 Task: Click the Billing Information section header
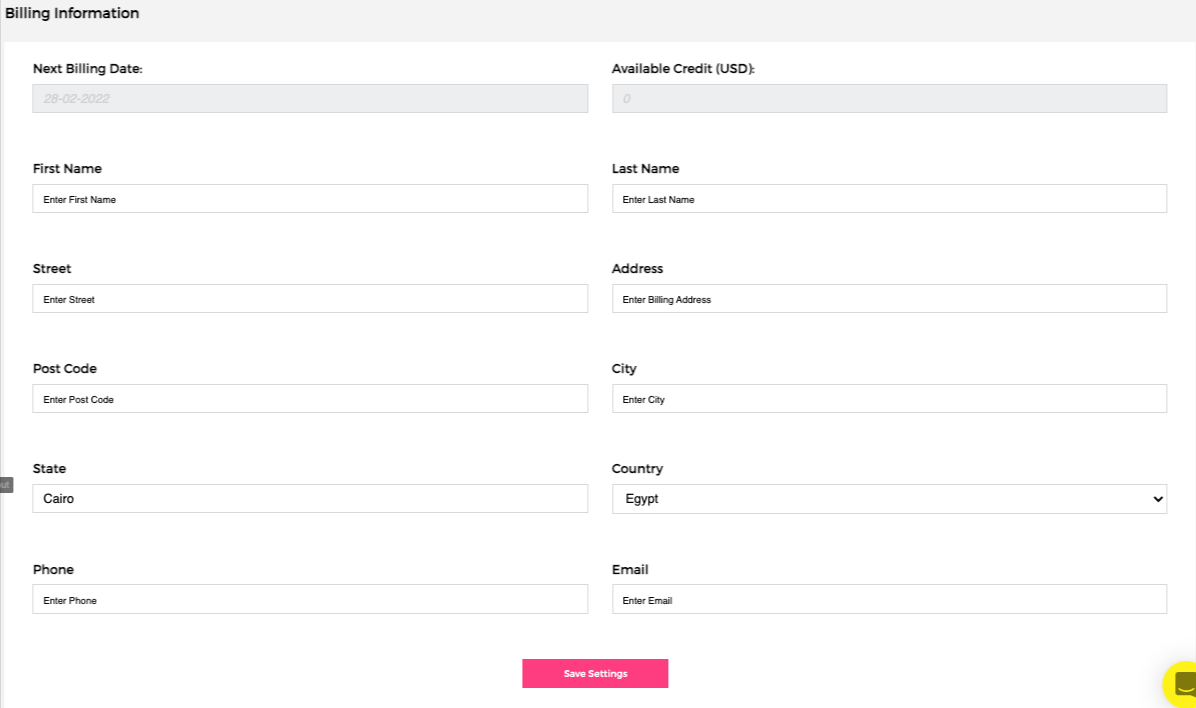pos(72,14)
